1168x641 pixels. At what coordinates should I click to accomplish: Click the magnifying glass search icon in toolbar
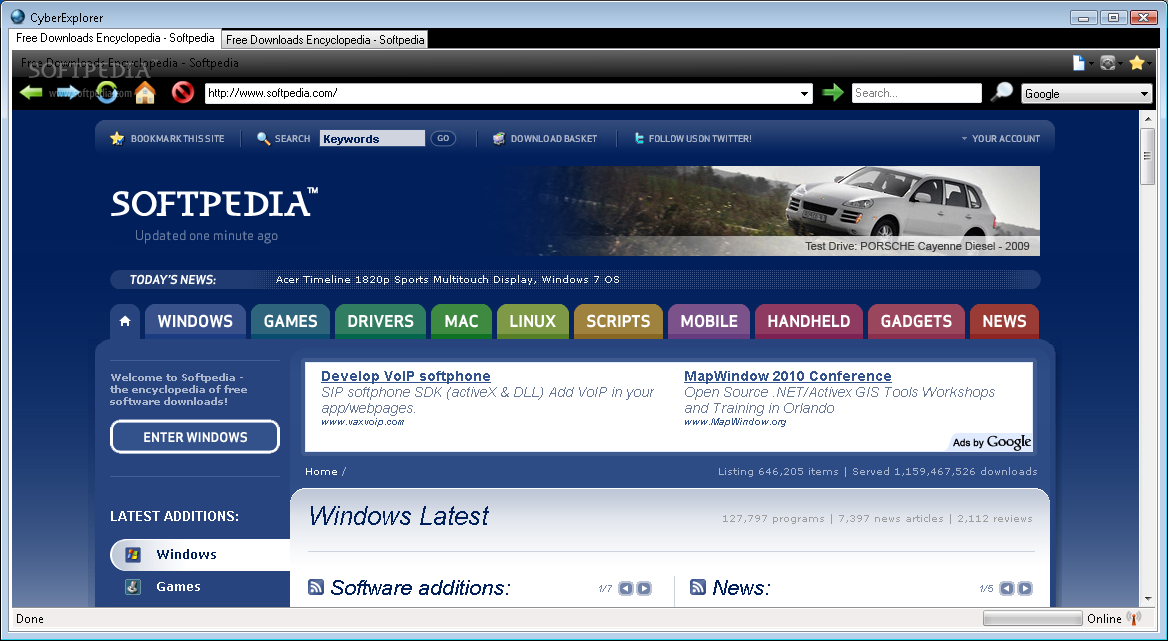coord(1002,92)
